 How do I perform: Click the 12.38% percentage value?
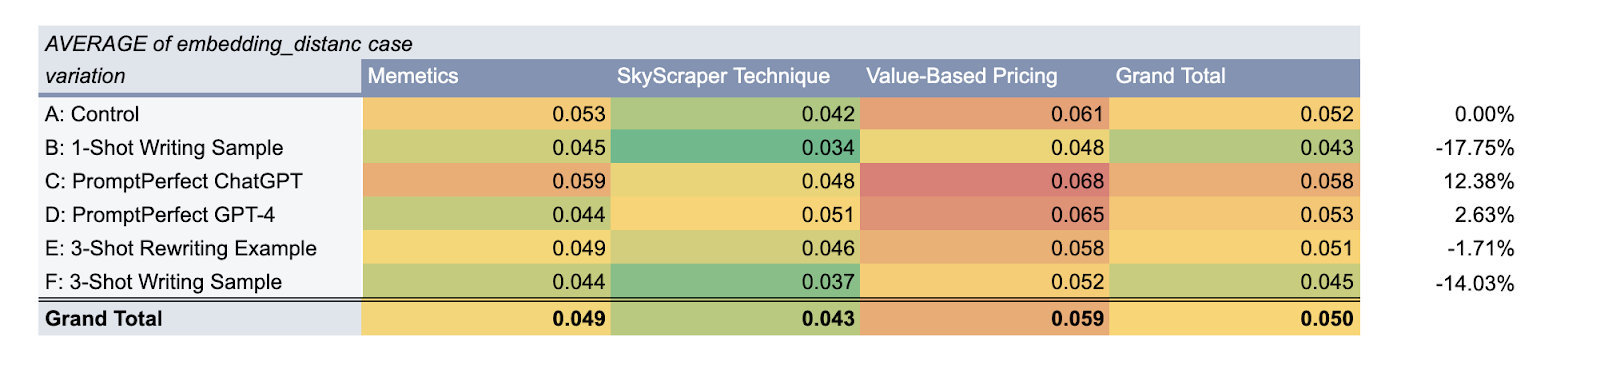[1480, 181]
